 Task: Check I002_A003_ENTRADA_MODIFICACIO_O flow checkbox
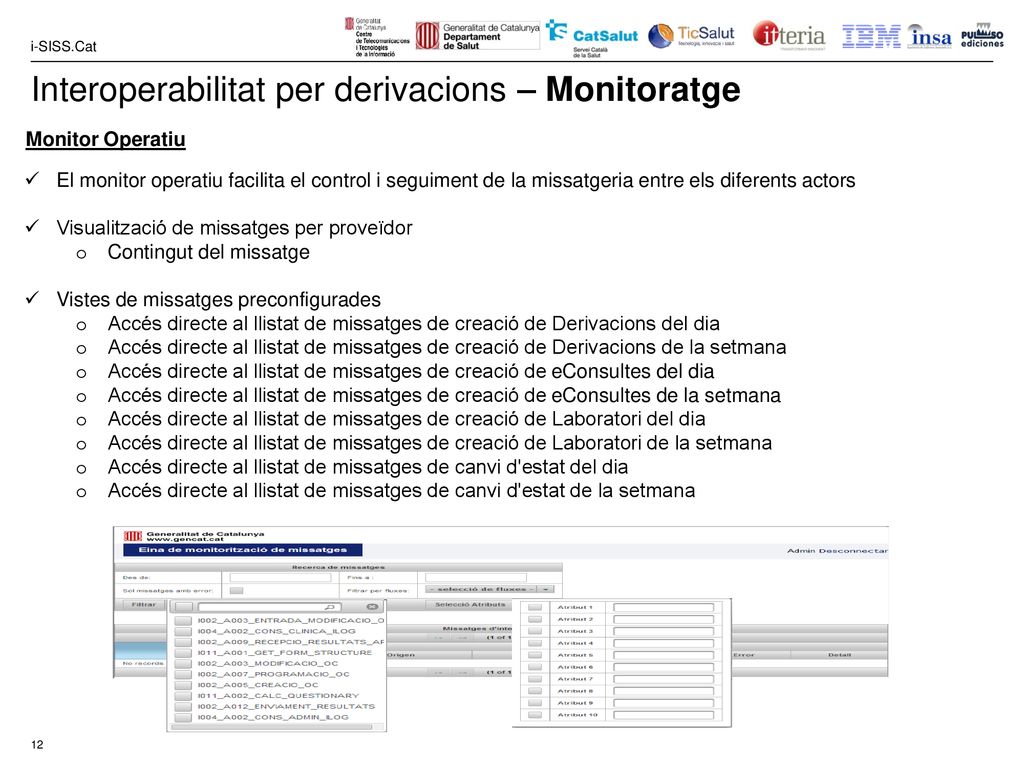[x=183, y=620]
